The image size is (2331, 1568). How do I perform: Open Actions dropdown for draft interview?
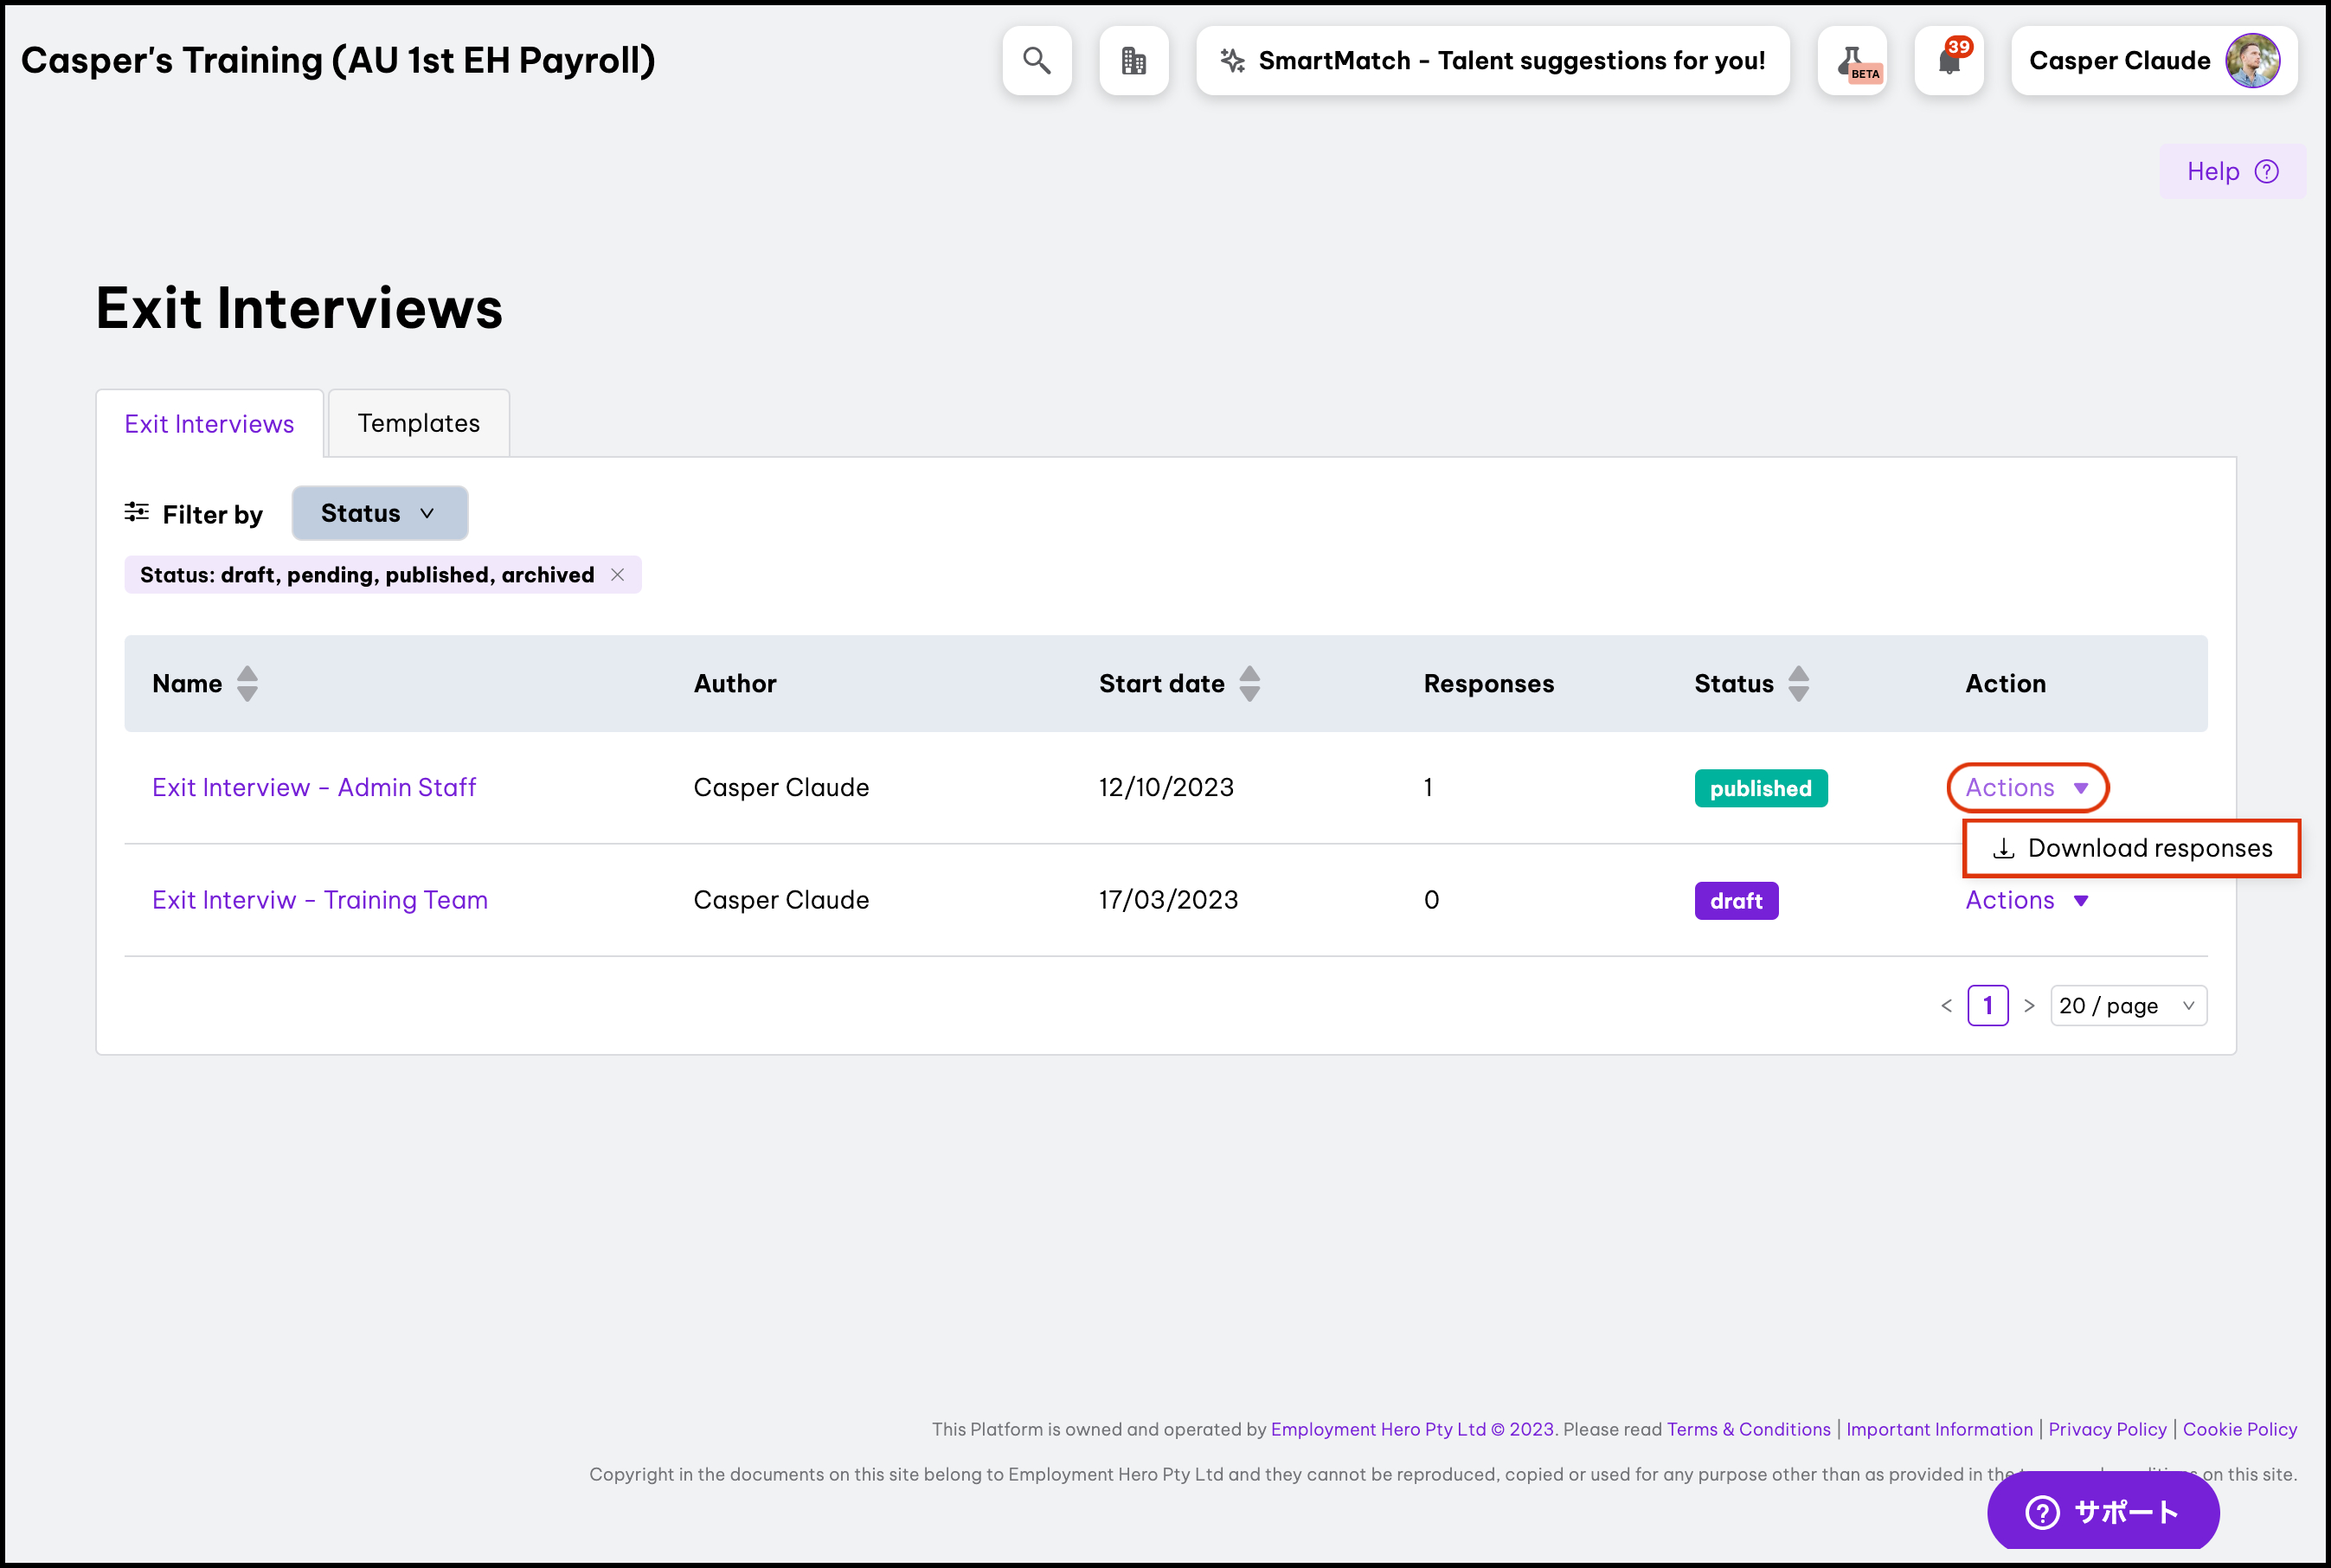click(2026, 901)
